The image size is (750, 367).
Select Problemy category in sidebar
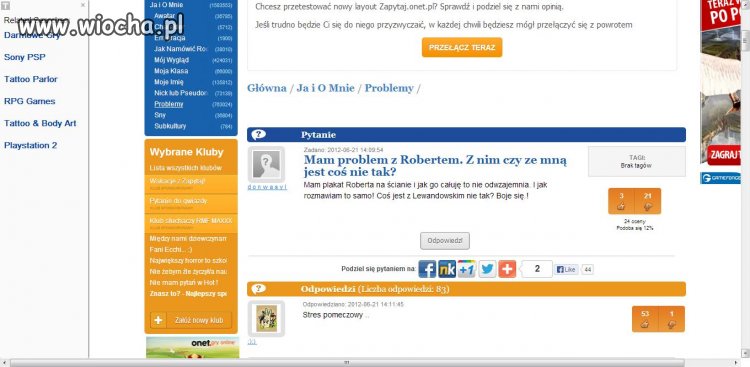click(x=168, y=104)
